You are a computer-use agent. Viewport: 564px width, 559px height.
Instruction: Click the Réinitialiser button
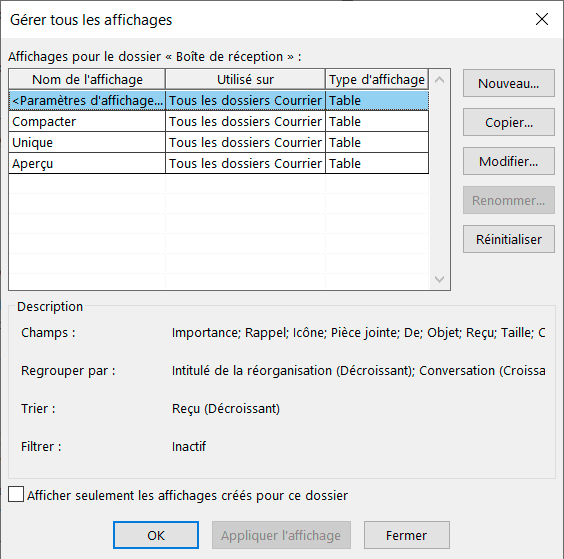coord(509,239)
